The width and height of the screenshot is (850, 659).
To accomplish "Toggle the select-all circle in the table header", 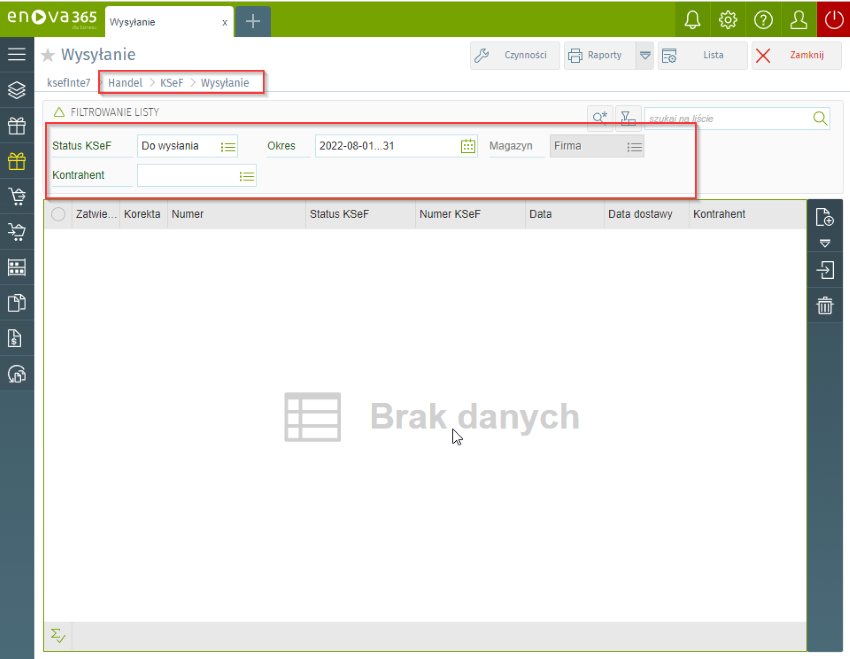I will click(x=58, y=214).
